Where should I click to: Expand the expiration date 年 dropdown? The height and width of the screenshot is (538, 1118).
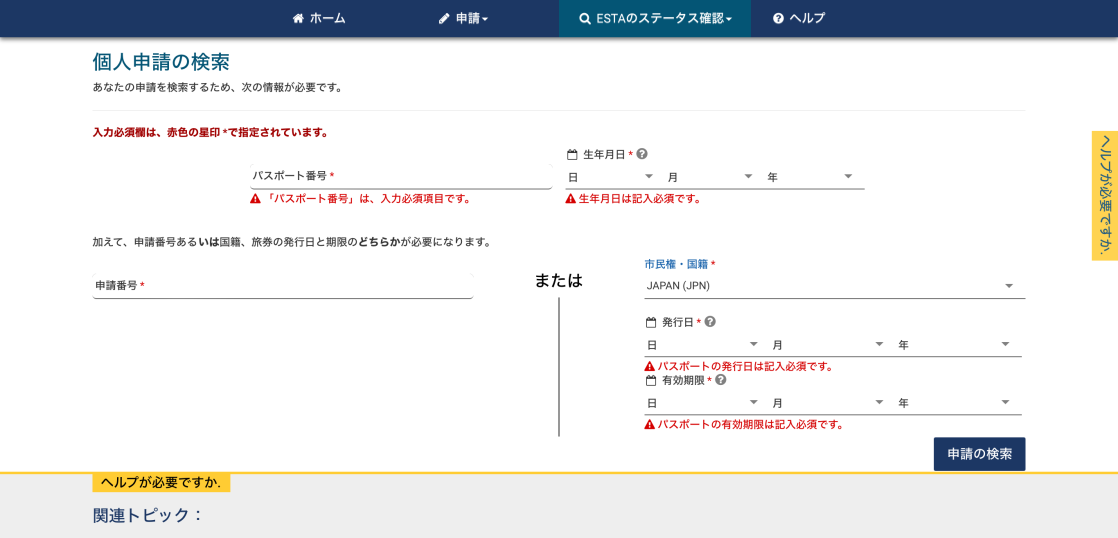point(956,403)
